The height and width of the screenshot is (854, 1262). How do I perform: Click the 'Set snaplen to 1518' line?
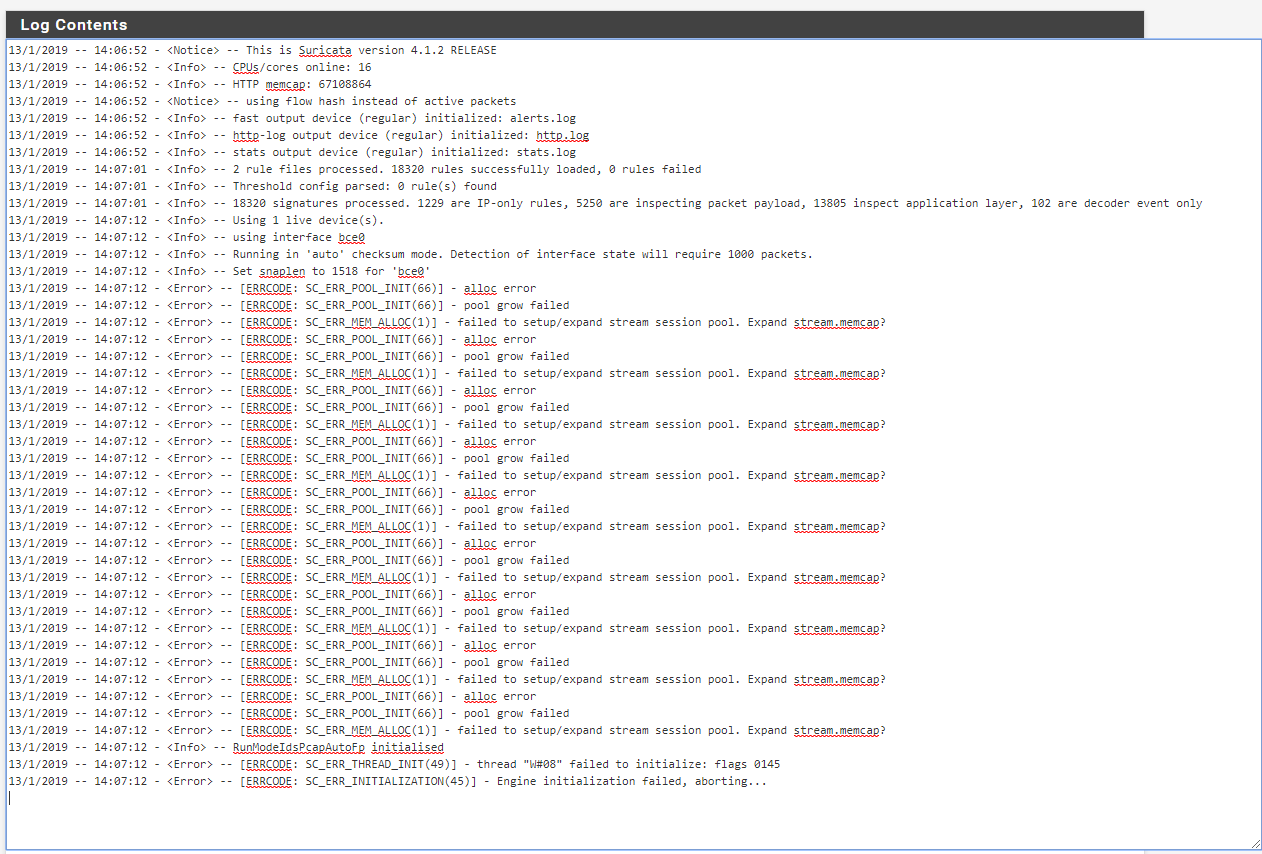click(x=219, y=271)
